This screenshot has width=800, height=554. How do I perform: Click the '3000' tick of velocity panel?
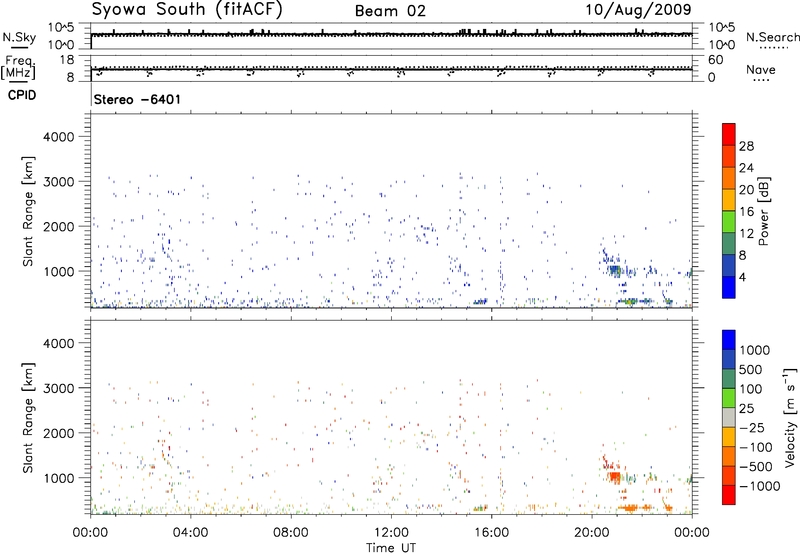[59, 388]
